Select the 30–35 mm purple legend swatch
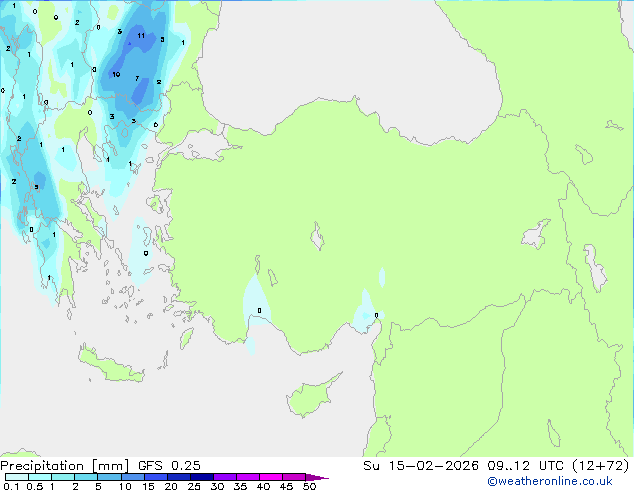 click(224, 477)
